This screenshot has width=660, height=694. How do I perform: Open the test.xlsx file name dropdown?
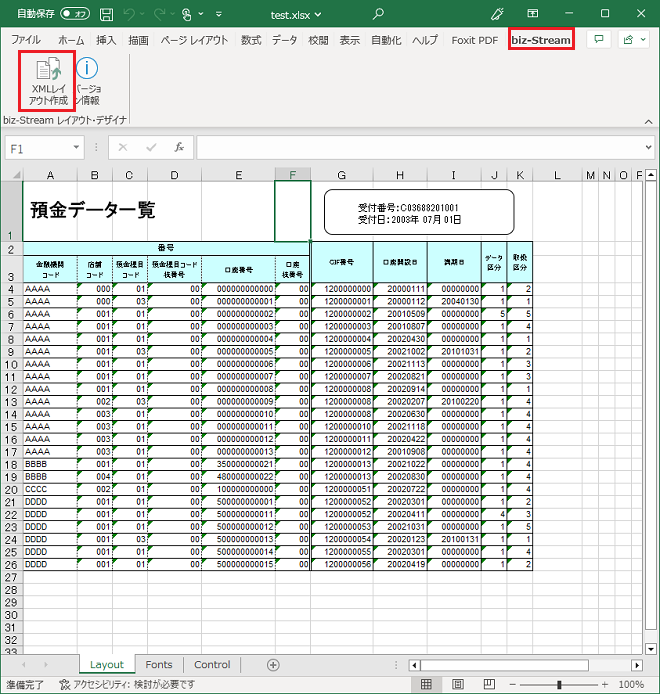coord(318,15)
